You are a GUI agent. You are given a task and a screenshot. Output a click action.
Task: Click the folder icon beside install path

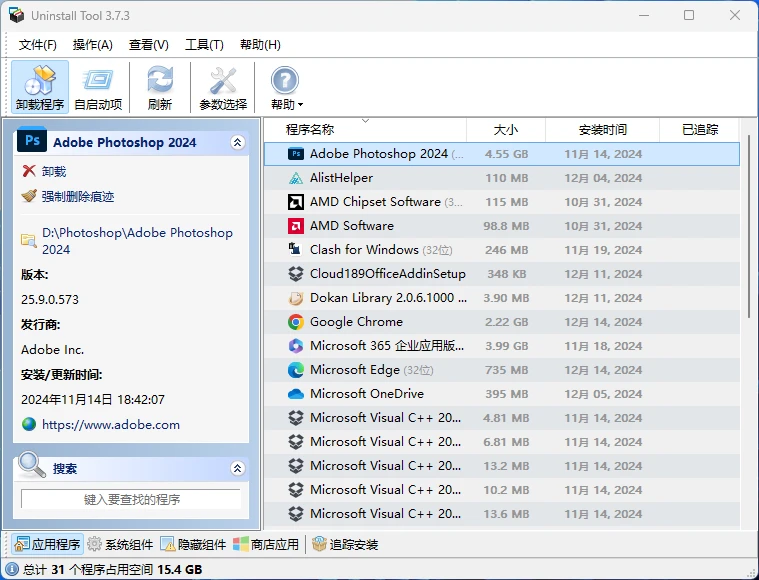coord(29,241)
